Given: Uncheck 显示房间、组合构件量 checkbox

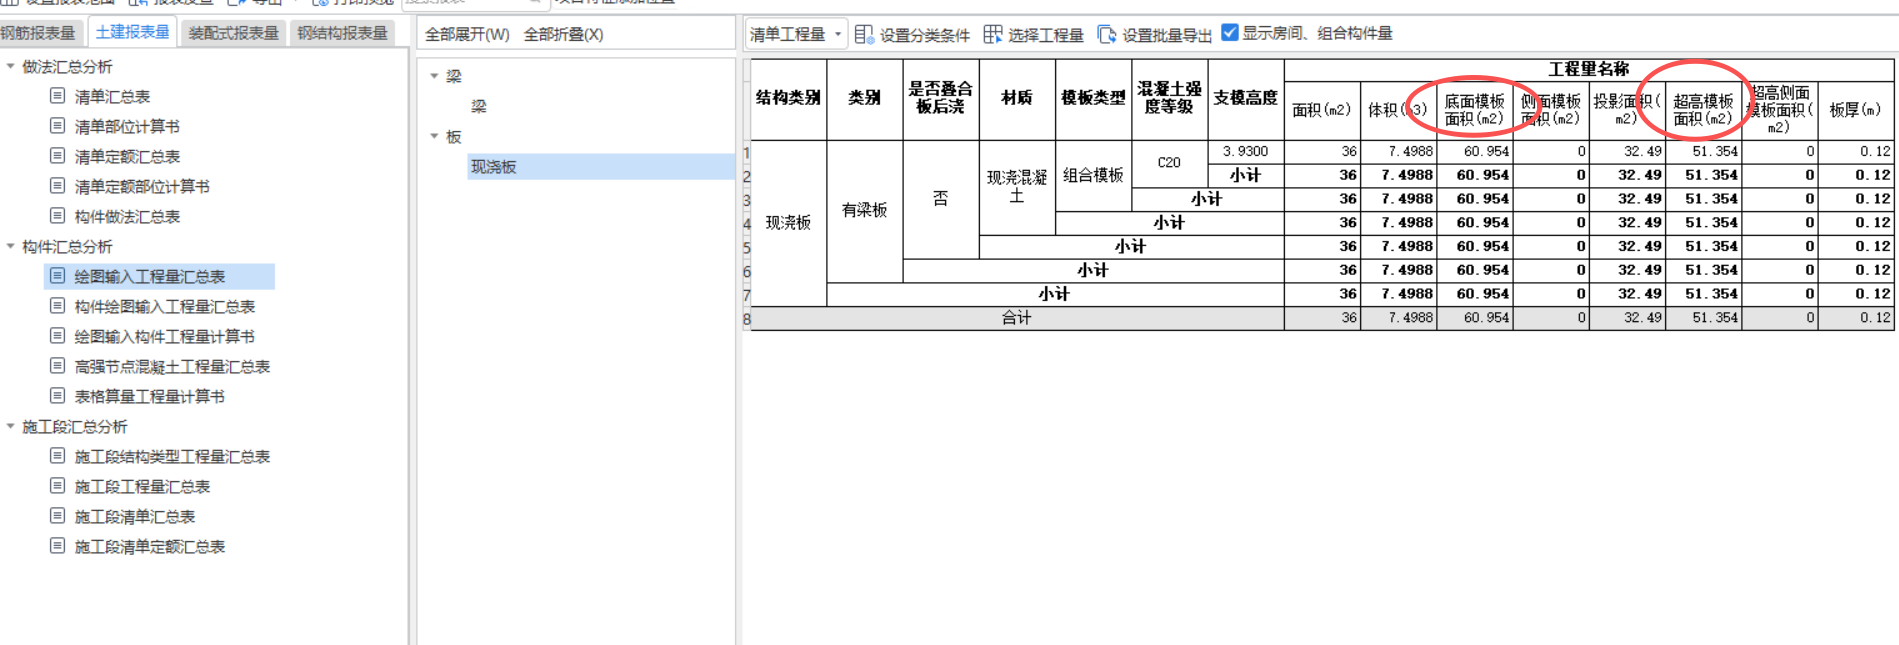Looking at the screenshot, I should click(x=1230, y=33).
